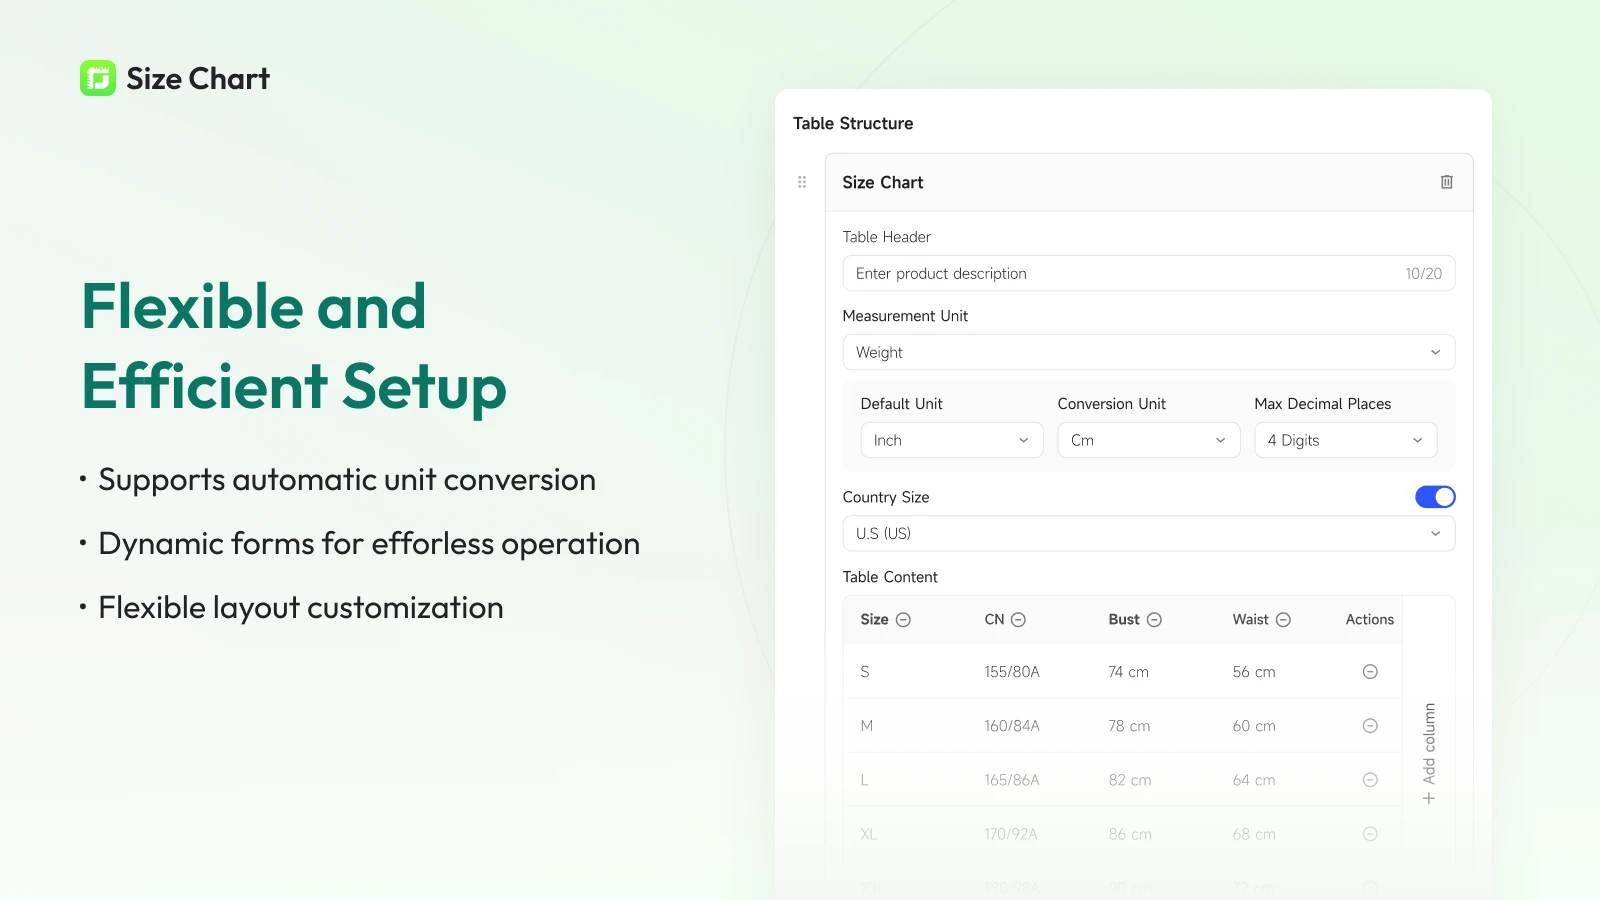The image size is (1600, 900).
Task: Click the Size column header label
Action: coord(874,620)
